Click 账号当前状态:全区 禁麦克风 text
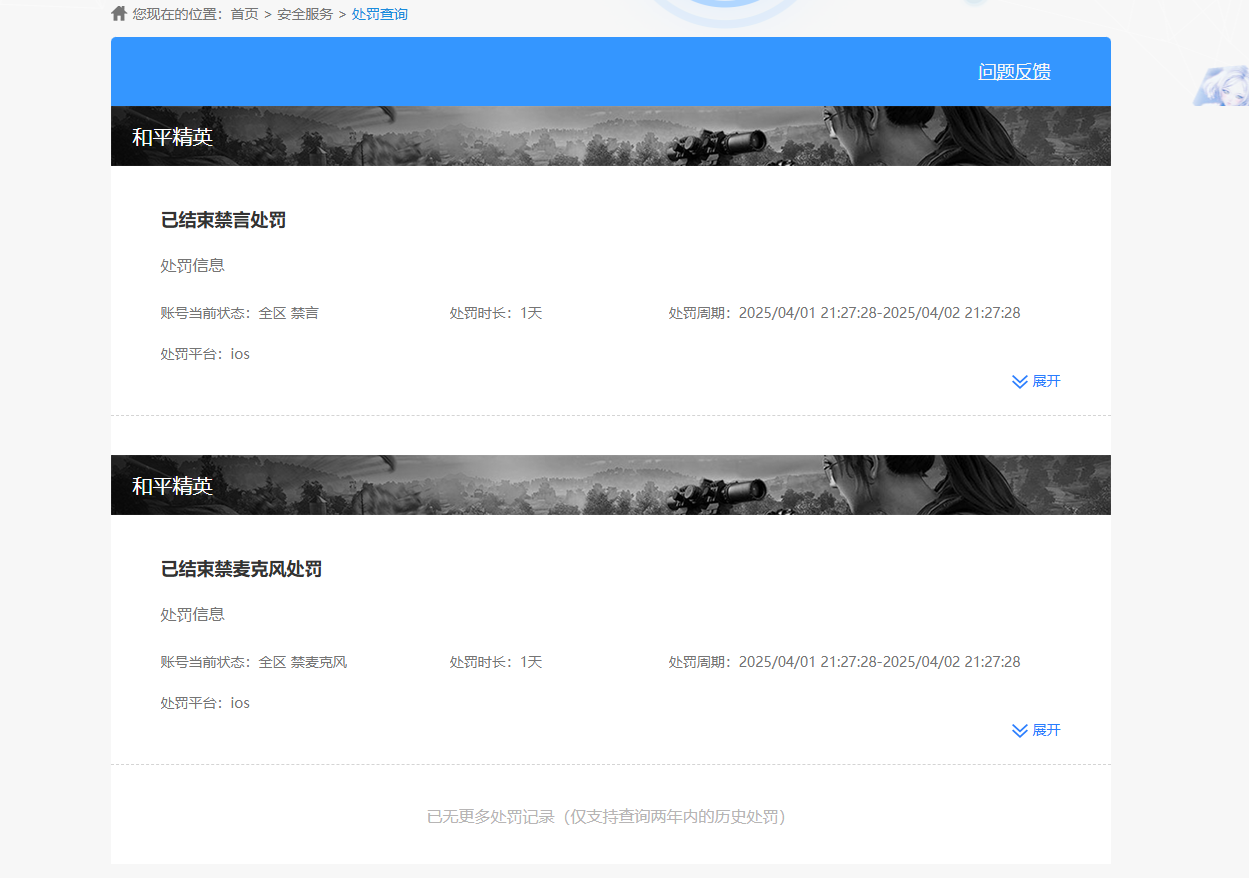1249x878 pixels. tap(253, 662)
